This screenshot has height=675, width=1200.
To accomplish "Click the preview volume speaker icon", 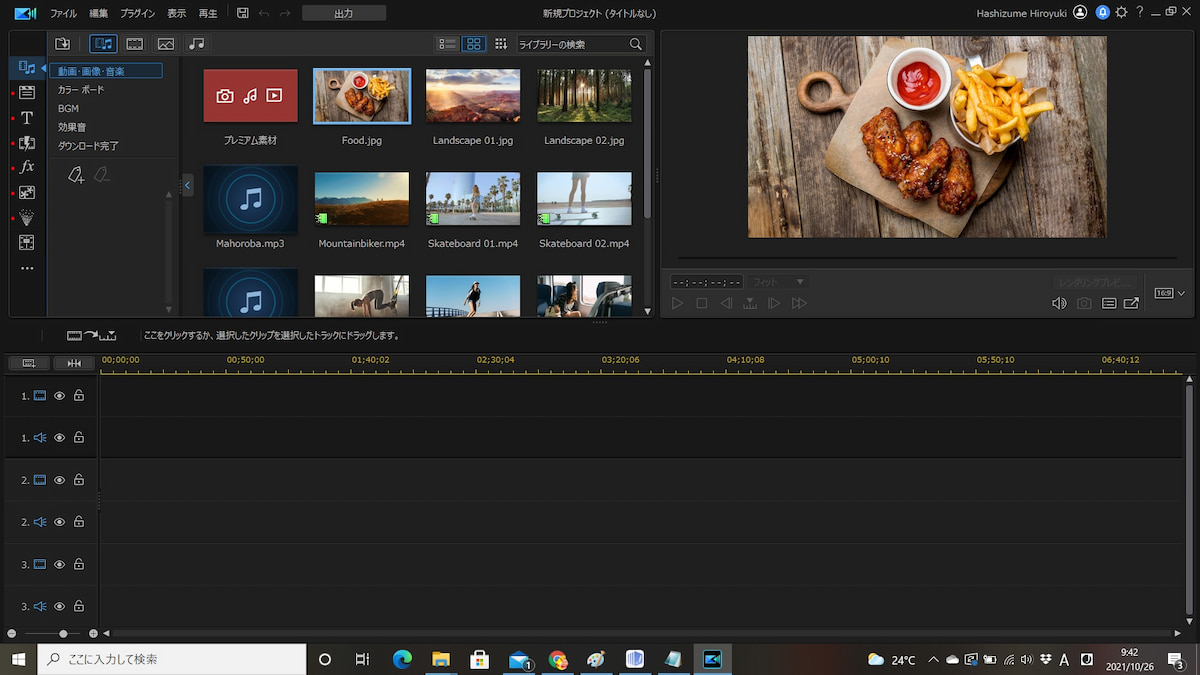I will tap(1059, 303).
